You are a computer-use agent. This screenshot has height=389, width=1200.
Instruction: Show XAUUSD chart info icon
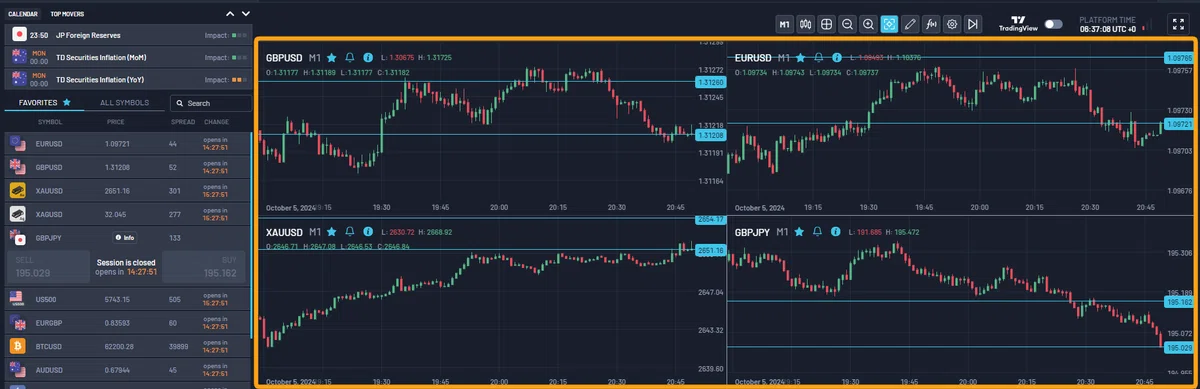(368, 231)
